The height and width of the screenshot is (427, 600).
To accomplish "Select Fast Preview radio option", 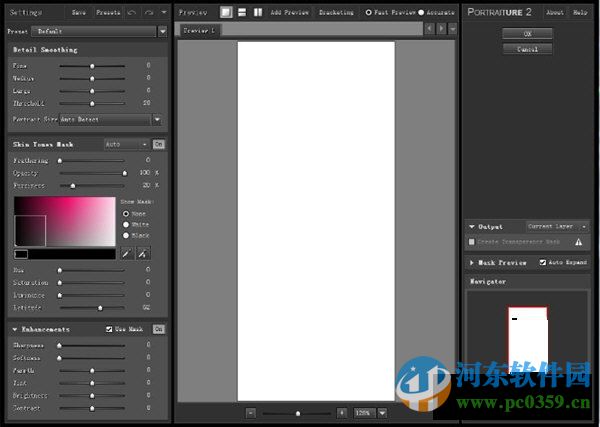I will point(368,13).
